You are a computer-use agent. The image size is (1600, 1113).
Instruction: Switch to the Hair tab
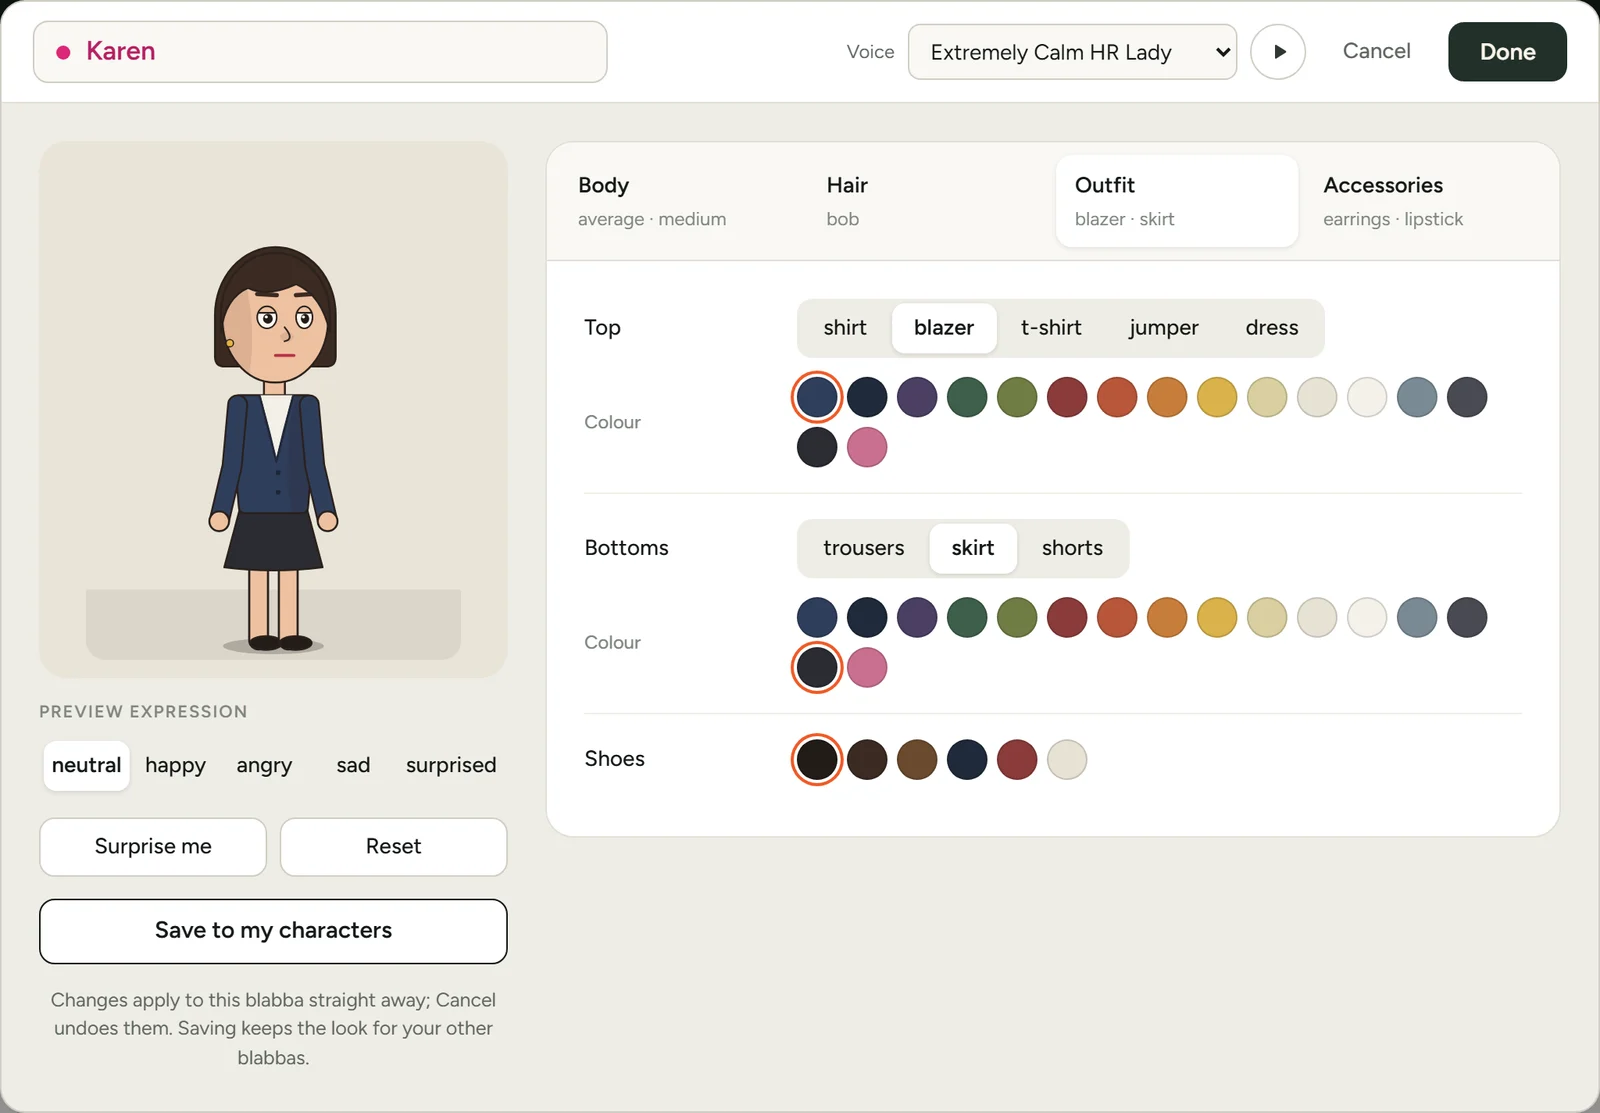point(928,201)
